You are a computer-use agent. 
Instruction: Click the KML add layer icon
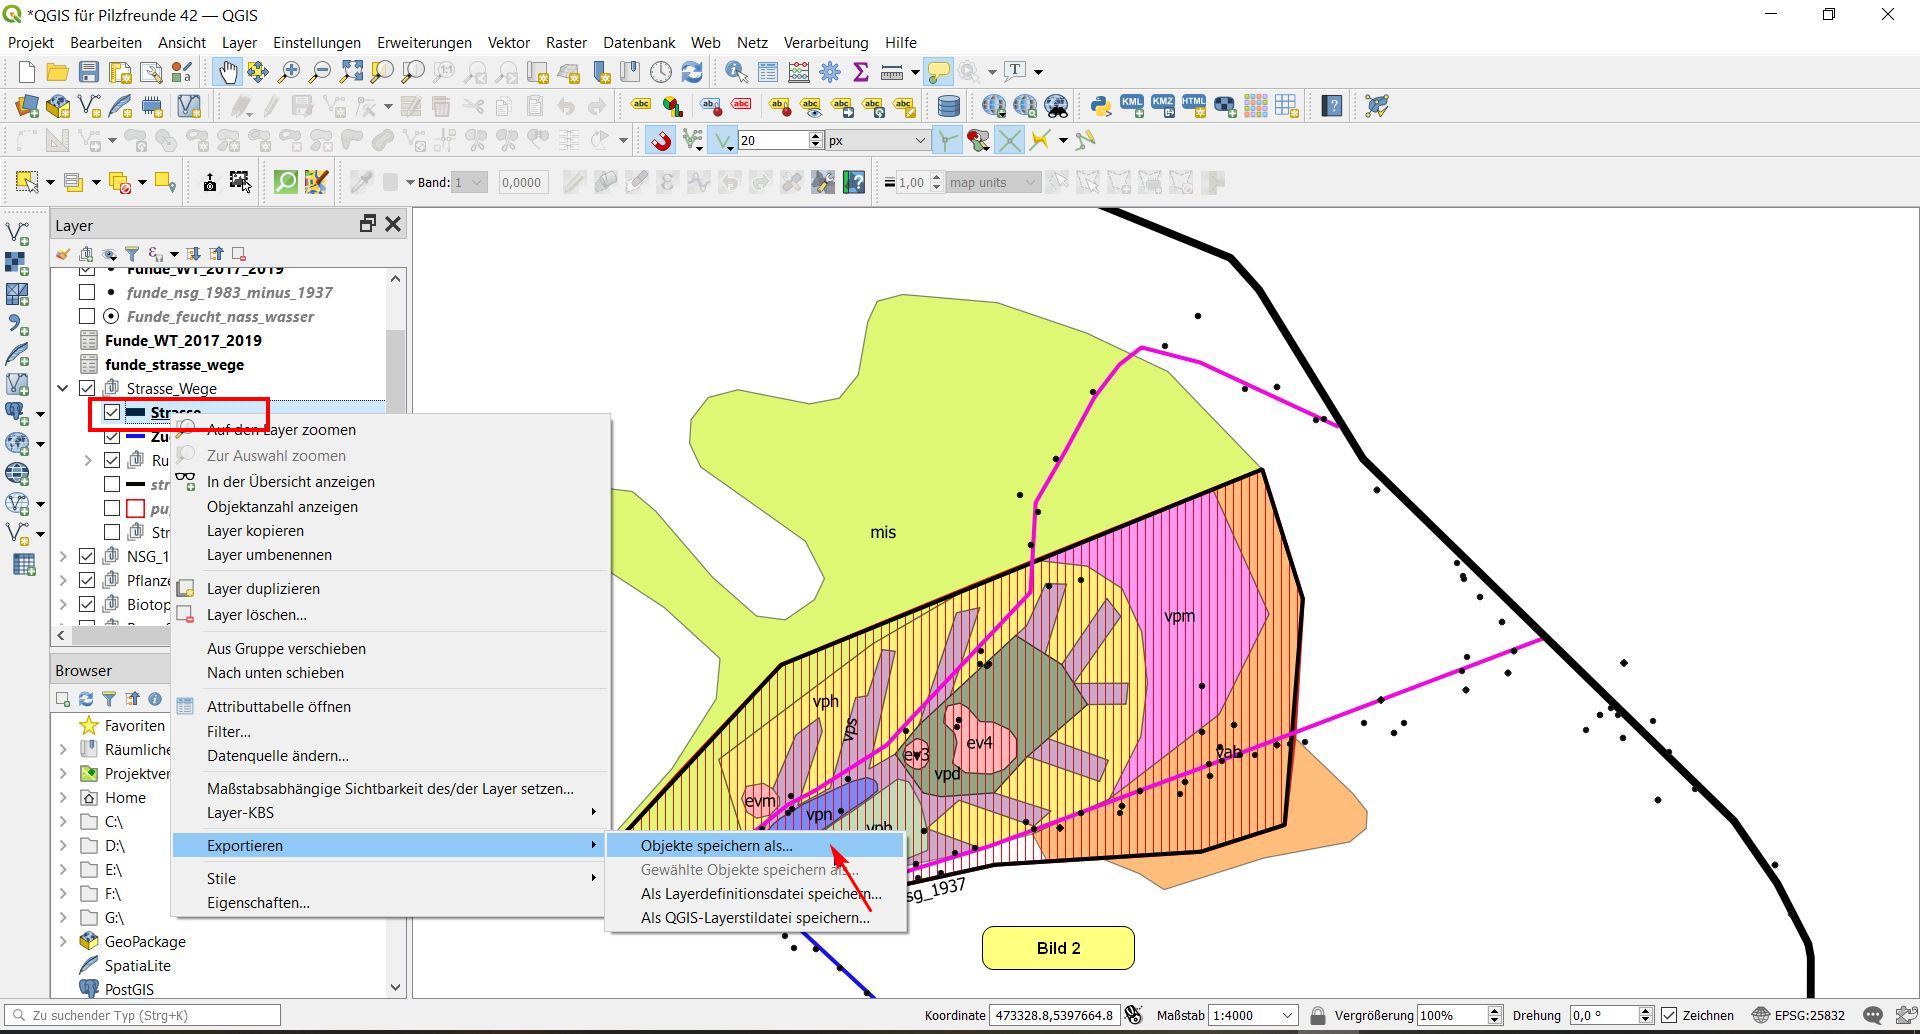pos(1132,106)
